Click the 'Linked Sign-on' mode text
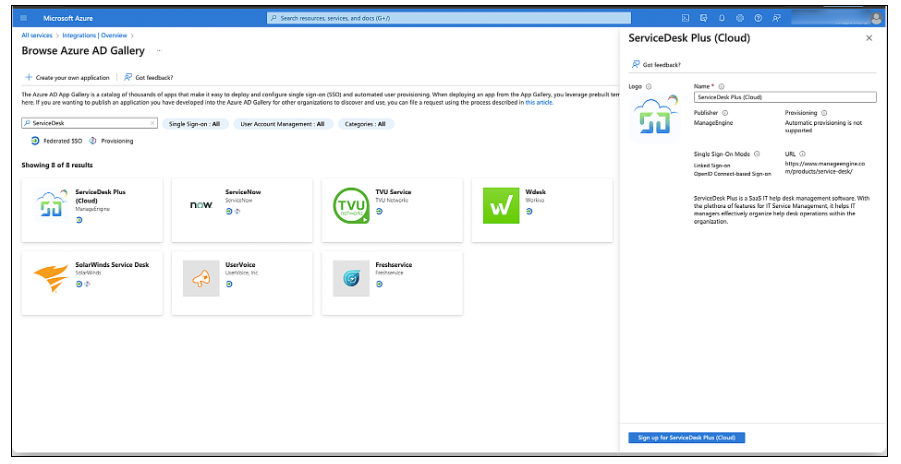The width and height of the screenshot is (901, 464). coord(711,165)
